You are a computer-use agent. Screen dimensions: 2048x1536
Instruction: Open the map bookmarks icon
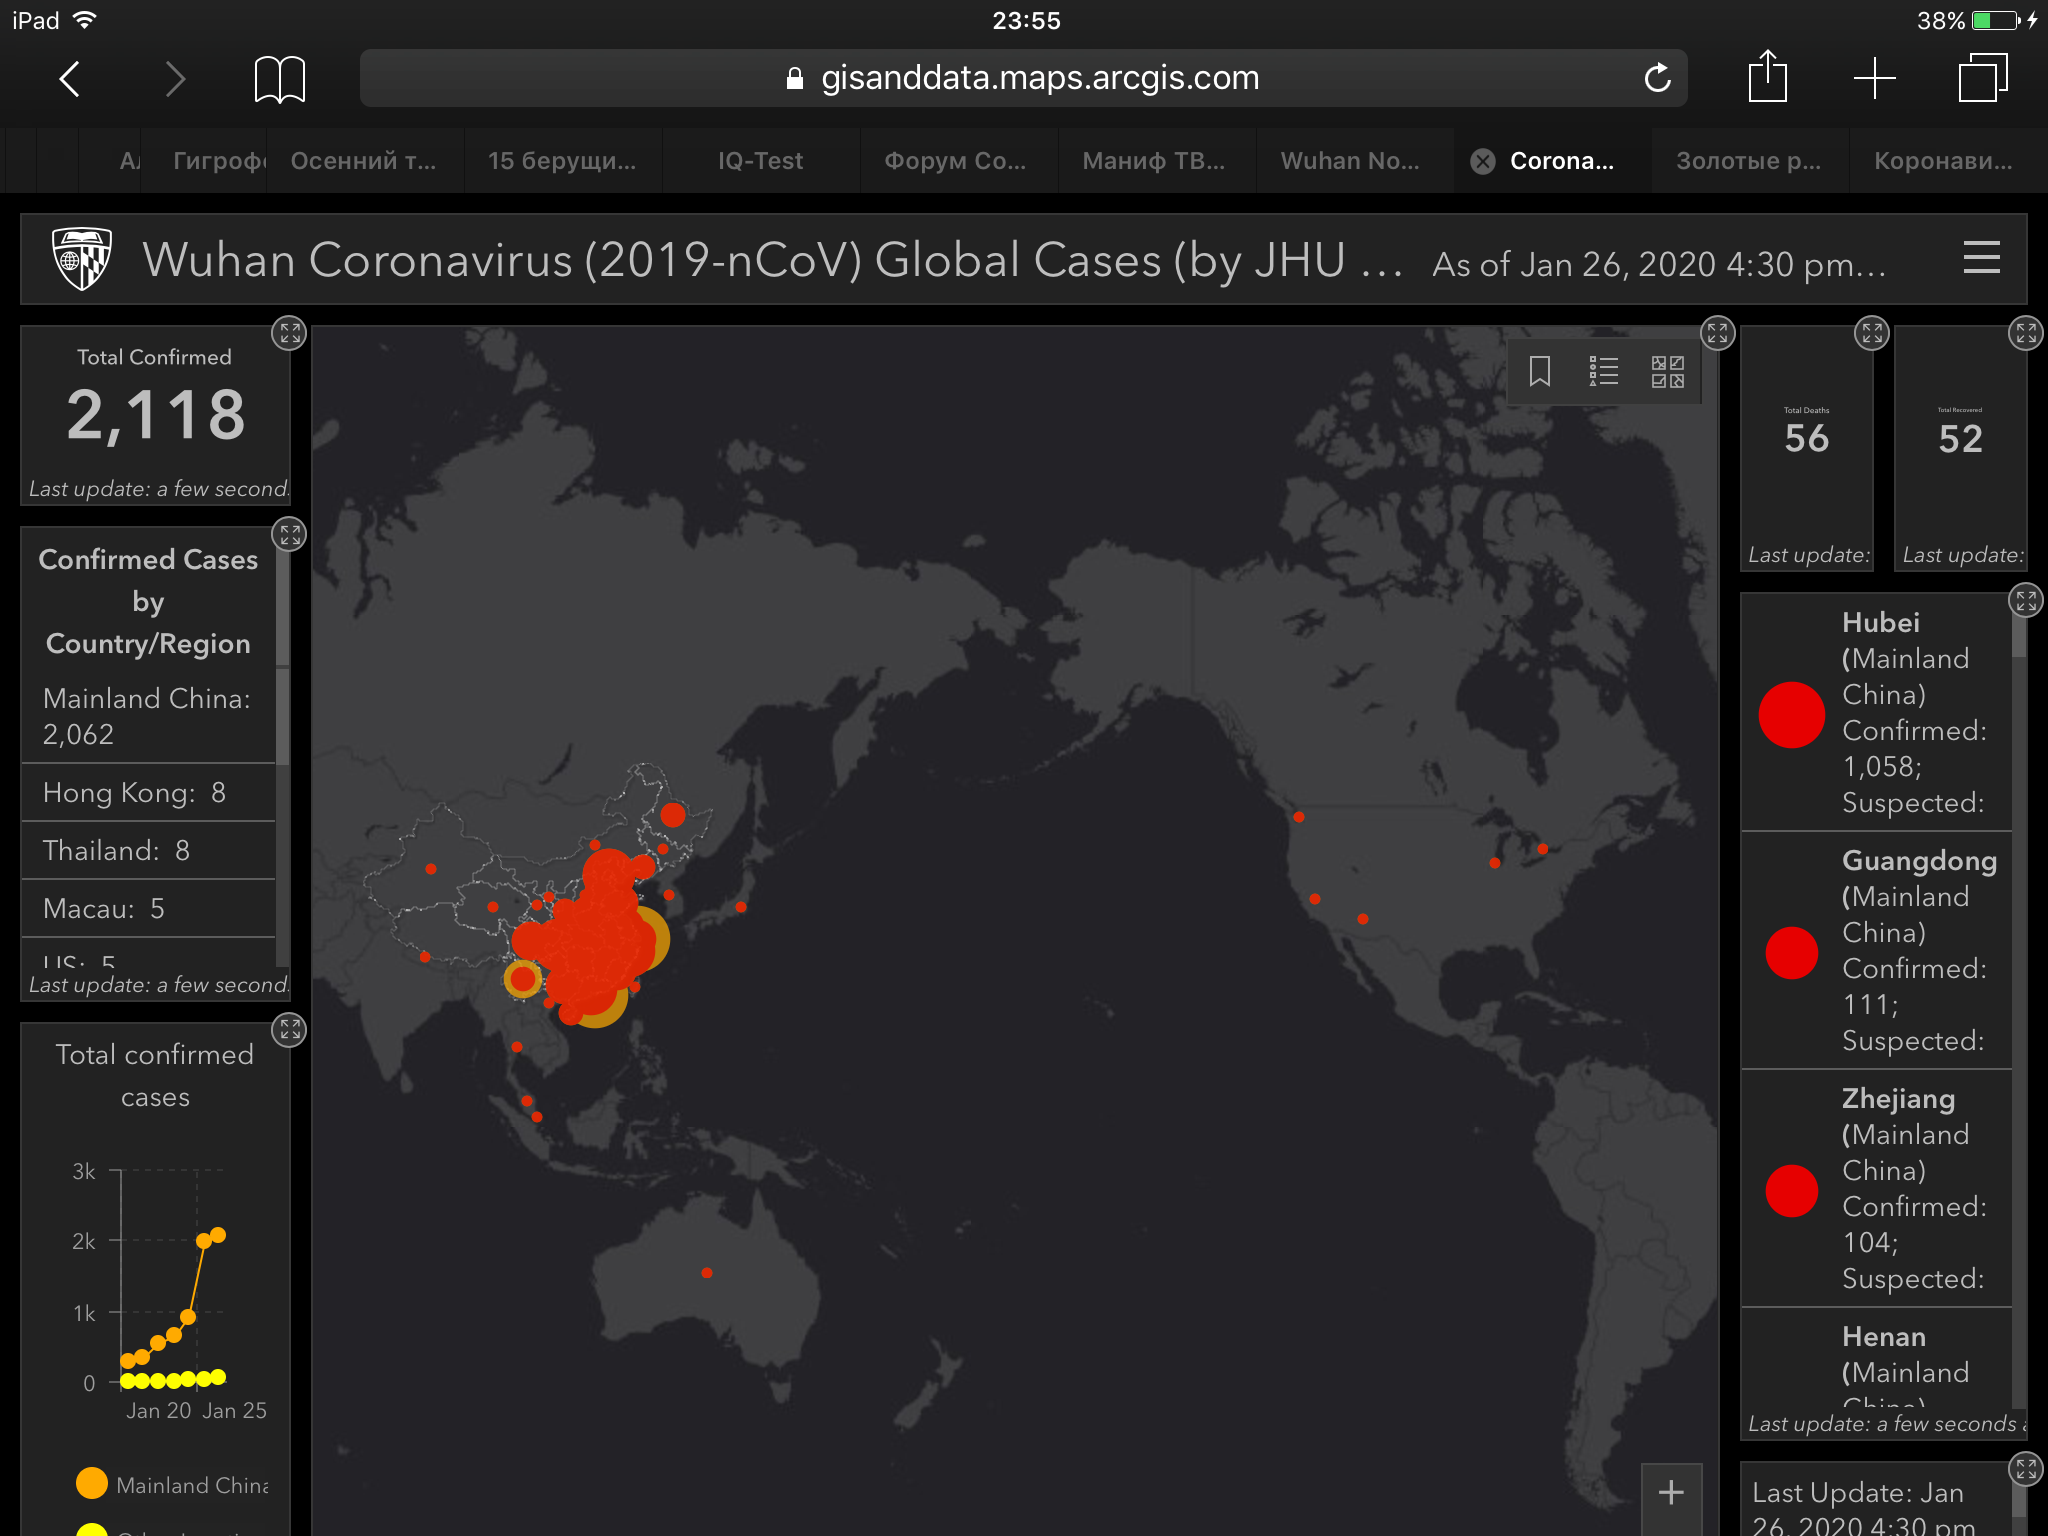coord(1539,371)
